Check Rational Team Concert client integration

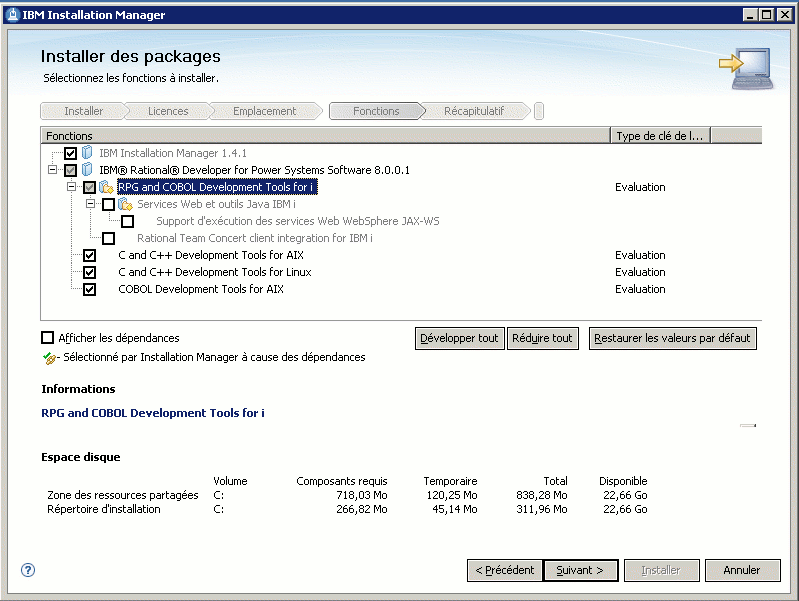click(108, 238)
